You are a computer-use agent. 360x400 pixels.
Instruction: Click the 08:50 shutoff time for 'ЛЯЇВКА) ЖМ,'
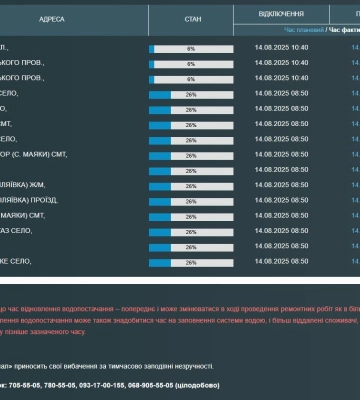tap(281, 185)
